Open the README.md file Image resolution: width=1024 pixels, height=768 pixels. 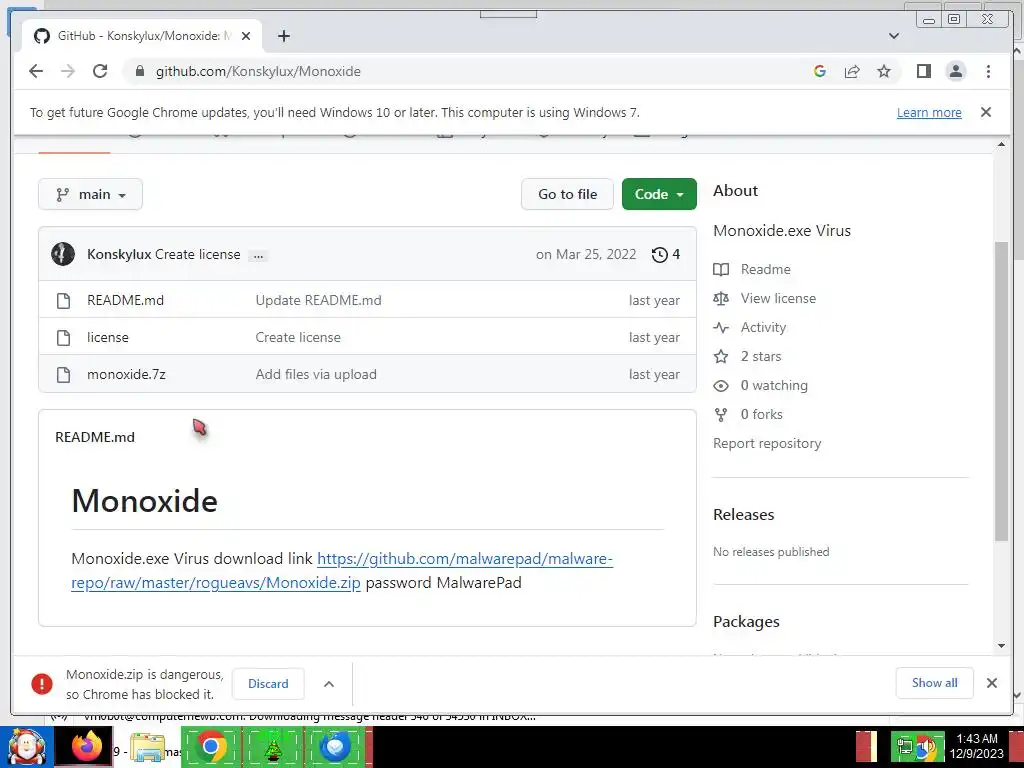click(x=125, y=300)
